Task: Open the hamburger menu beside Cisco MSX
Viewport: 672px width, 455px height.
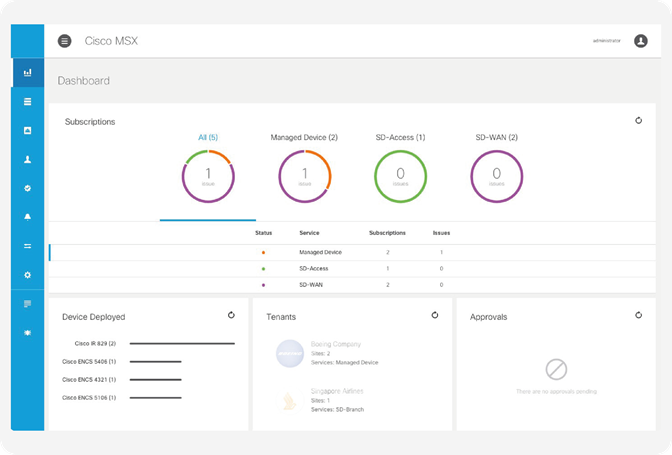Action: click(65, 41)
